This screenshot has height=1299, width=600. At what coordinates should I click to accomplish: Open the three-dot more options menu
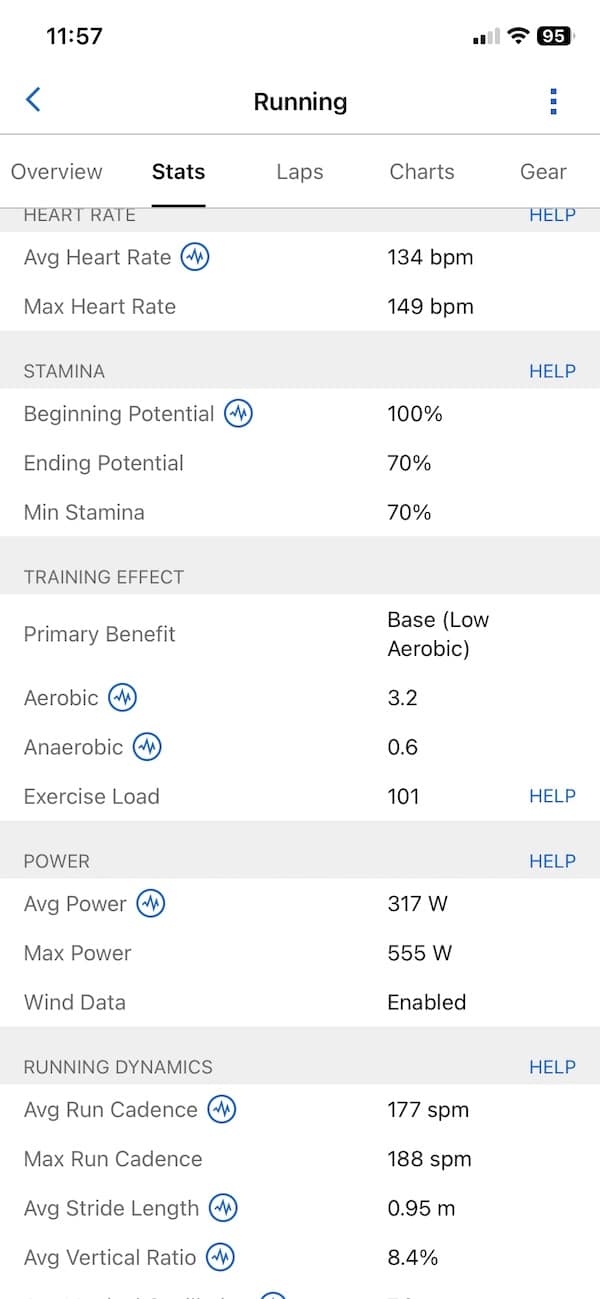click(x=553, y=101)
